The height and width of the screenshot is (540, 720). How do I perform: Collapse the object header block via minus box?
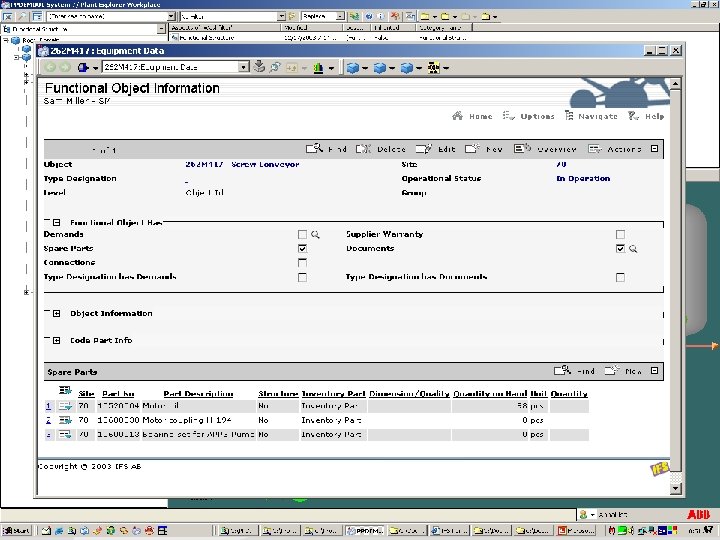tap(655, 149)
